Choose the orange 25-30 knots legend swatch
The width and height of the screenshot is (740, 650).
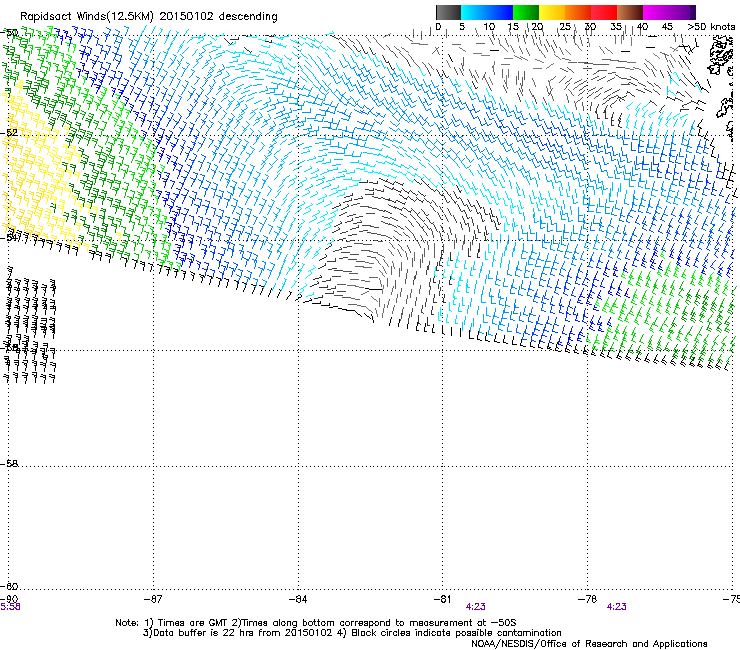pyautogui.click(x=578, y=12)
